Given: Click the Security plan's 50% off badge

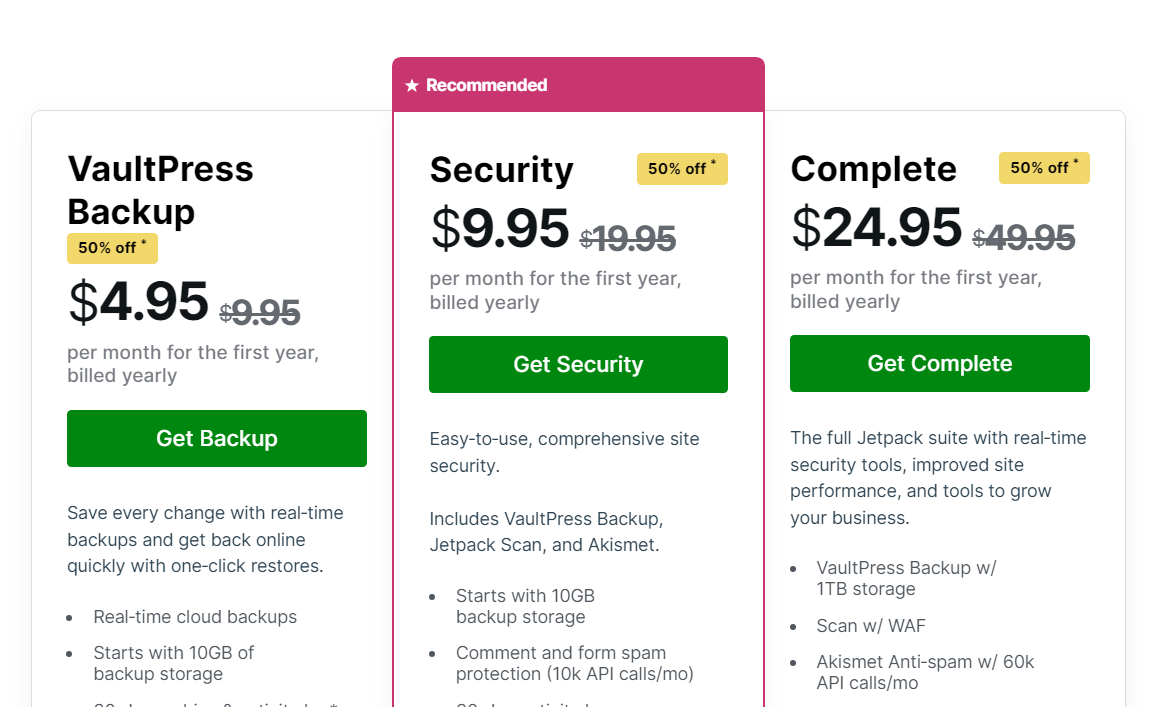Looking at the screenshot, I should (x=682, y=169).
